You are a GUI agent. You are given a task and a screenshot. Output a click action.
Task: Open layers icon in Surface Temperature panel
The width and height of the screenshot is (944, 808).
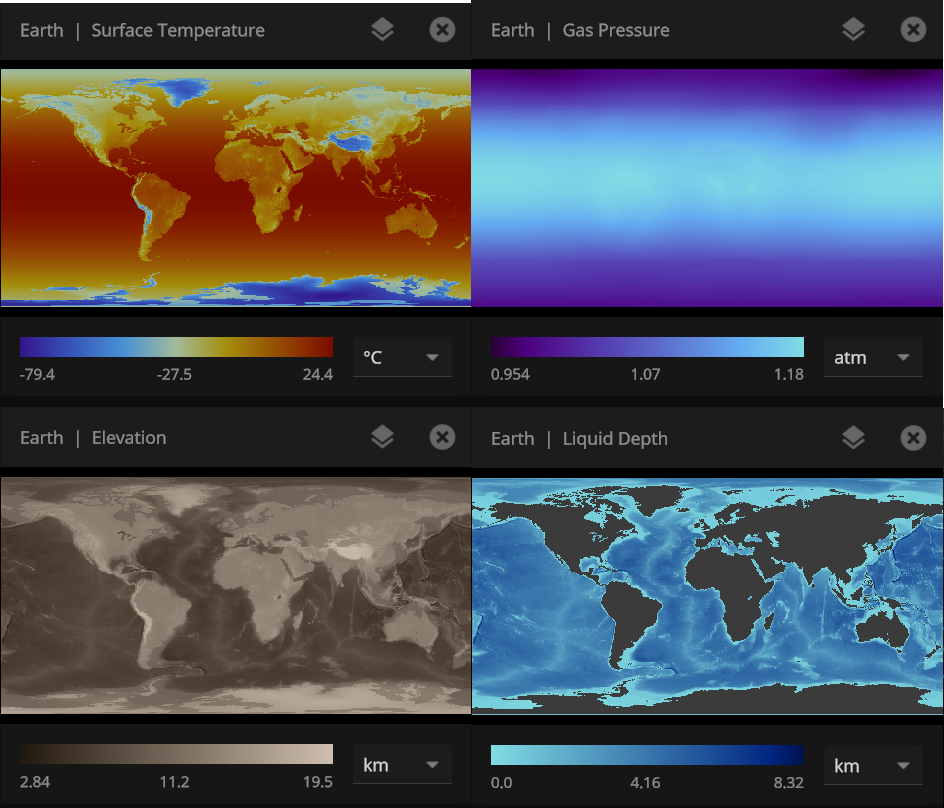[382, 30]
